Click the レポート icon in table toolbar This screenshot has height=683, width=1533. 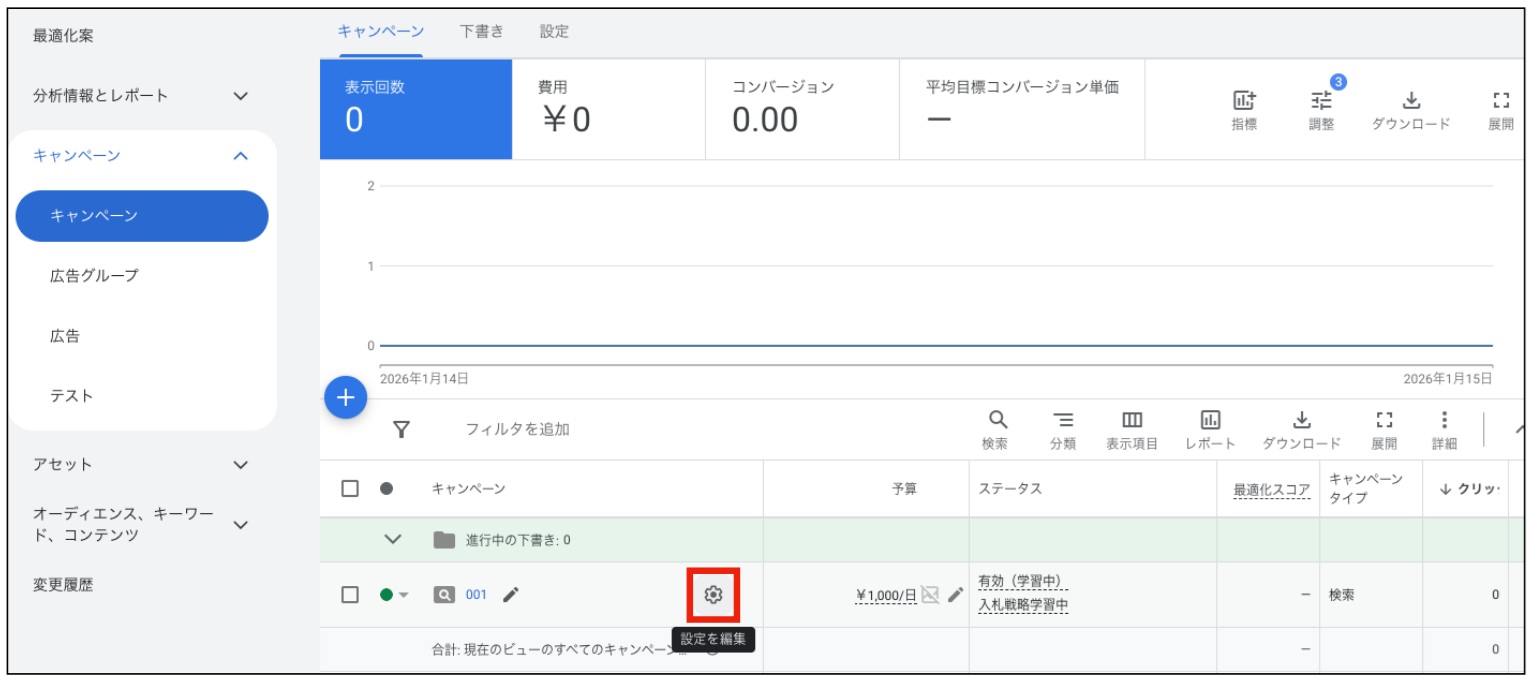tap(1209, 421)
